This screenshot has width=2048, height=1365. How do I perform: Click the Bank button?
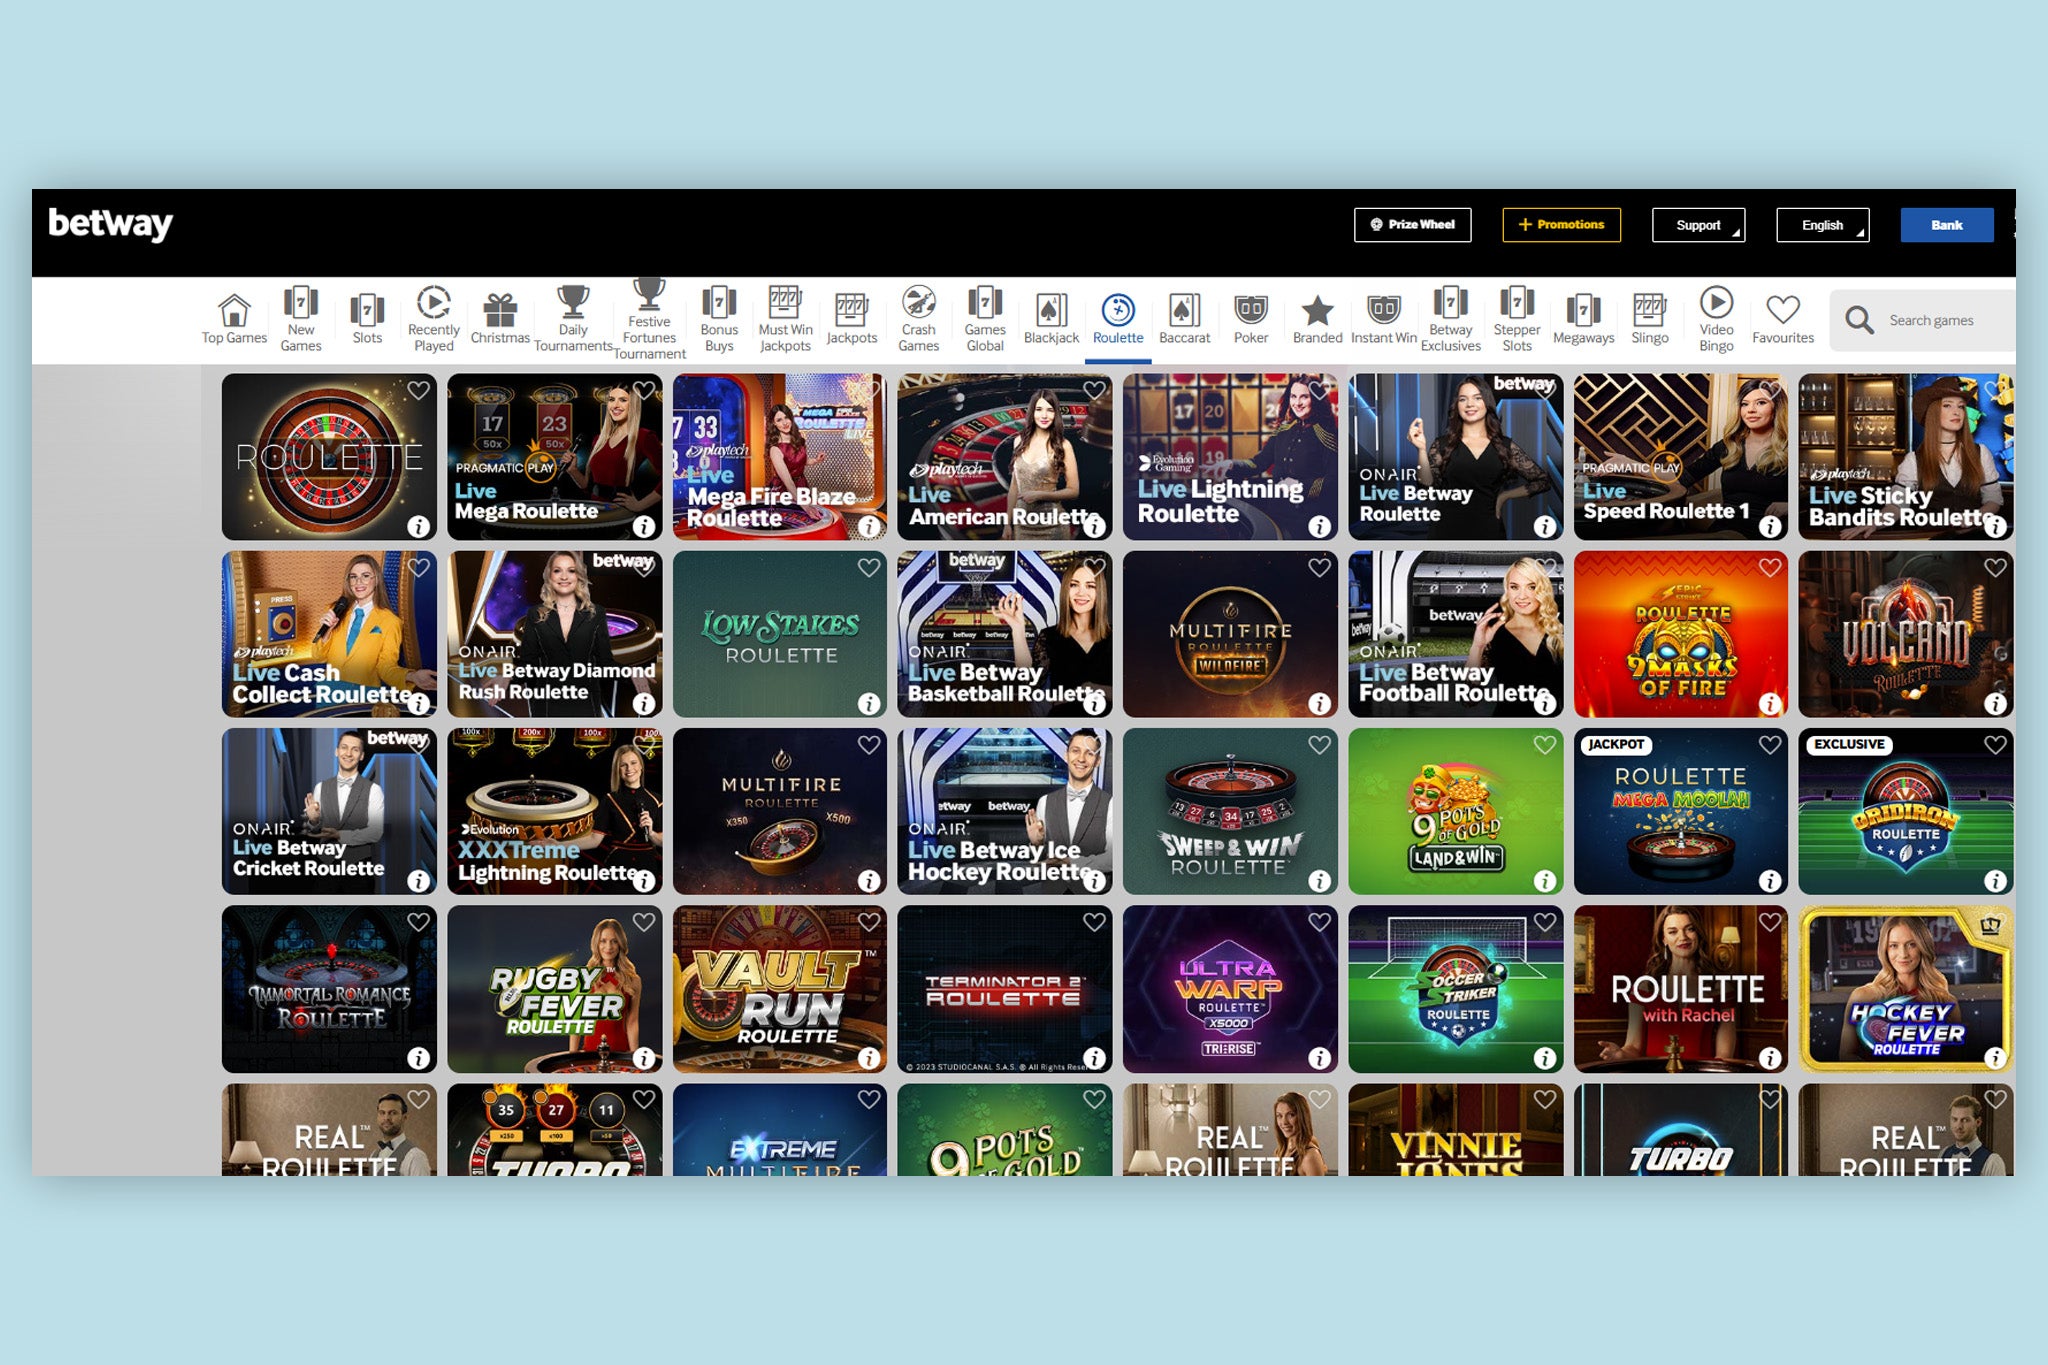click(1946, 225)
